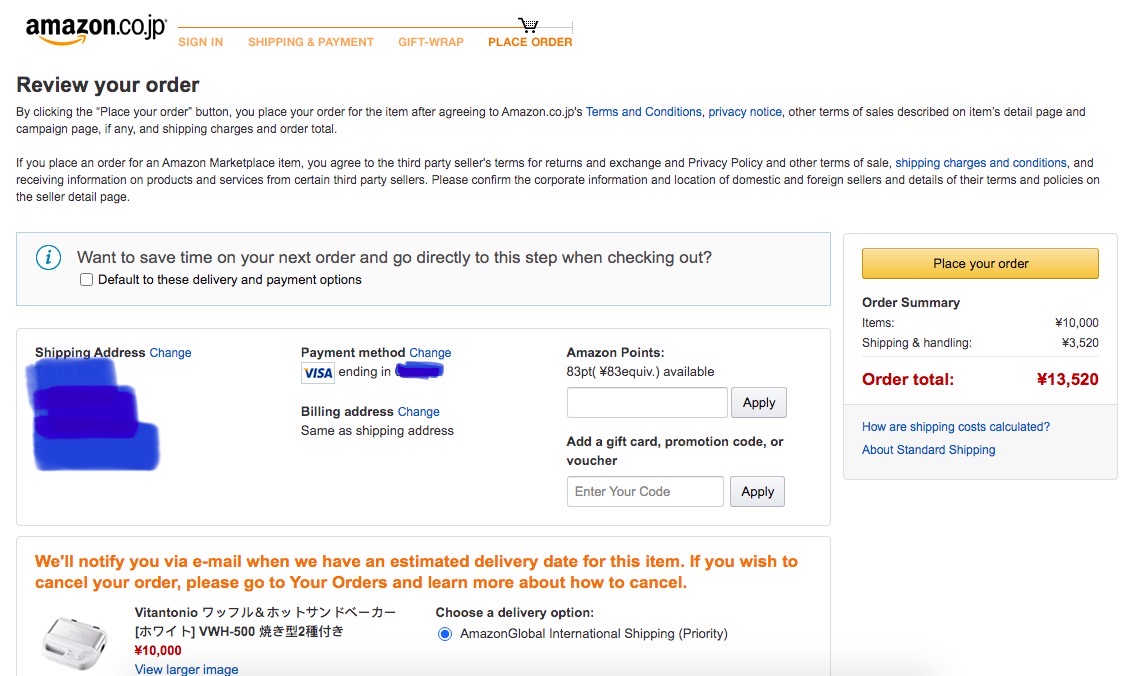The width and height of the screenshot is (1129, 676).
Task: Click the blue info icon
Action: [x=48, y=258]
